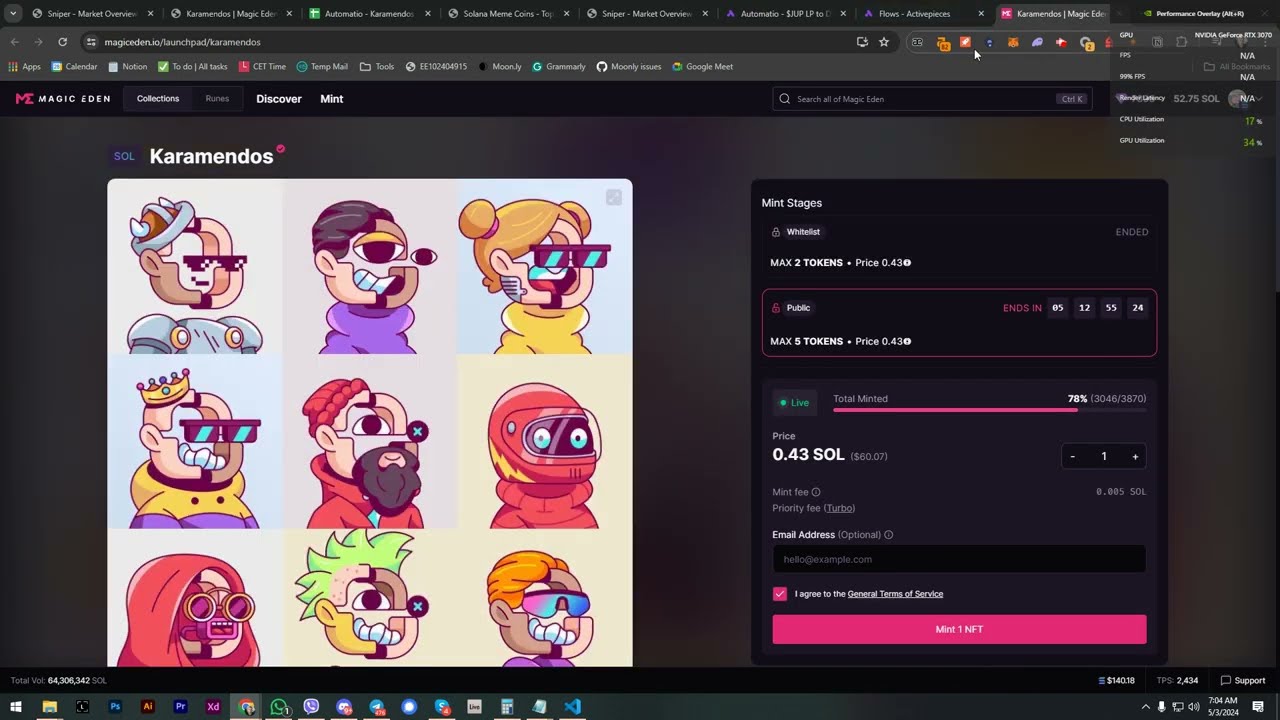Viewport: 1280px width, 720px height.
Task: Switch to the first Sniper - Market Overview tab
Action: [92, 14]
